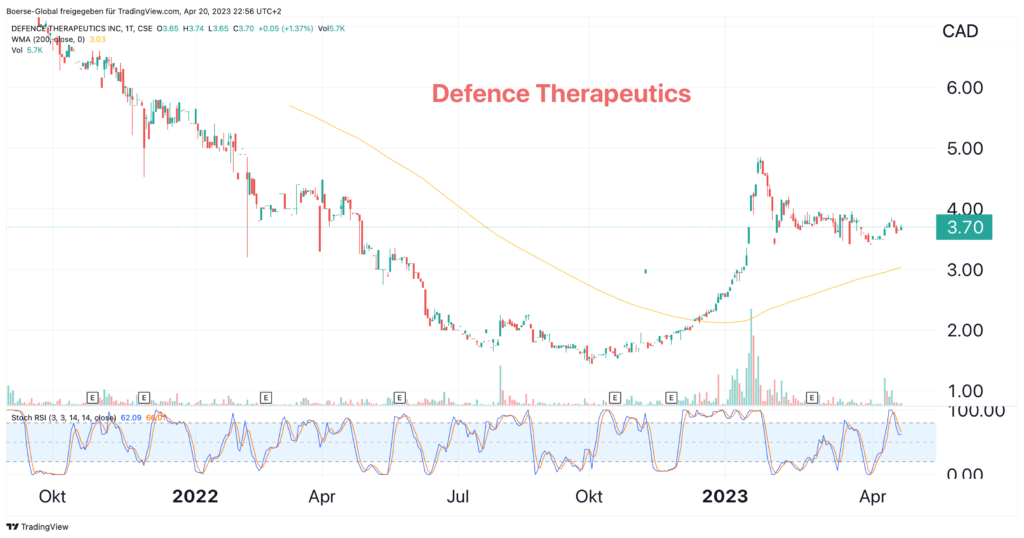
Task: Click the orange Stoch RSI value 66.01
Action: point(156,417)
